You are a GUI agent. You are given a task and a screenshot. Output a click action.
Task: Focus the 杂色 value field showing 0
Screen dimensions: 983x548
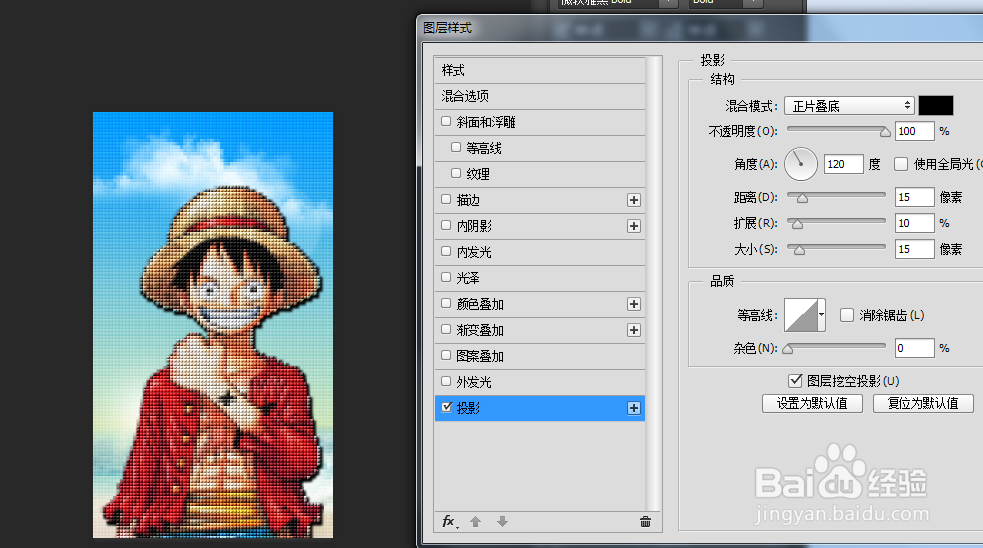[x=915, y=348]
